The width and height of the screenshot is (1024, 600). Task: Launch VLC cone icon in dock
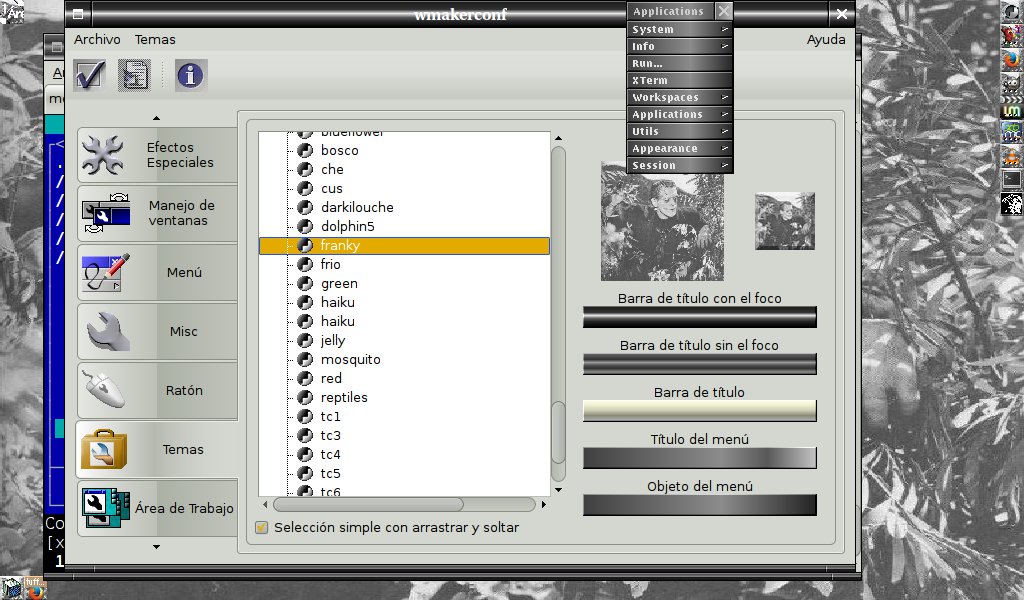tap(1012, 157)
